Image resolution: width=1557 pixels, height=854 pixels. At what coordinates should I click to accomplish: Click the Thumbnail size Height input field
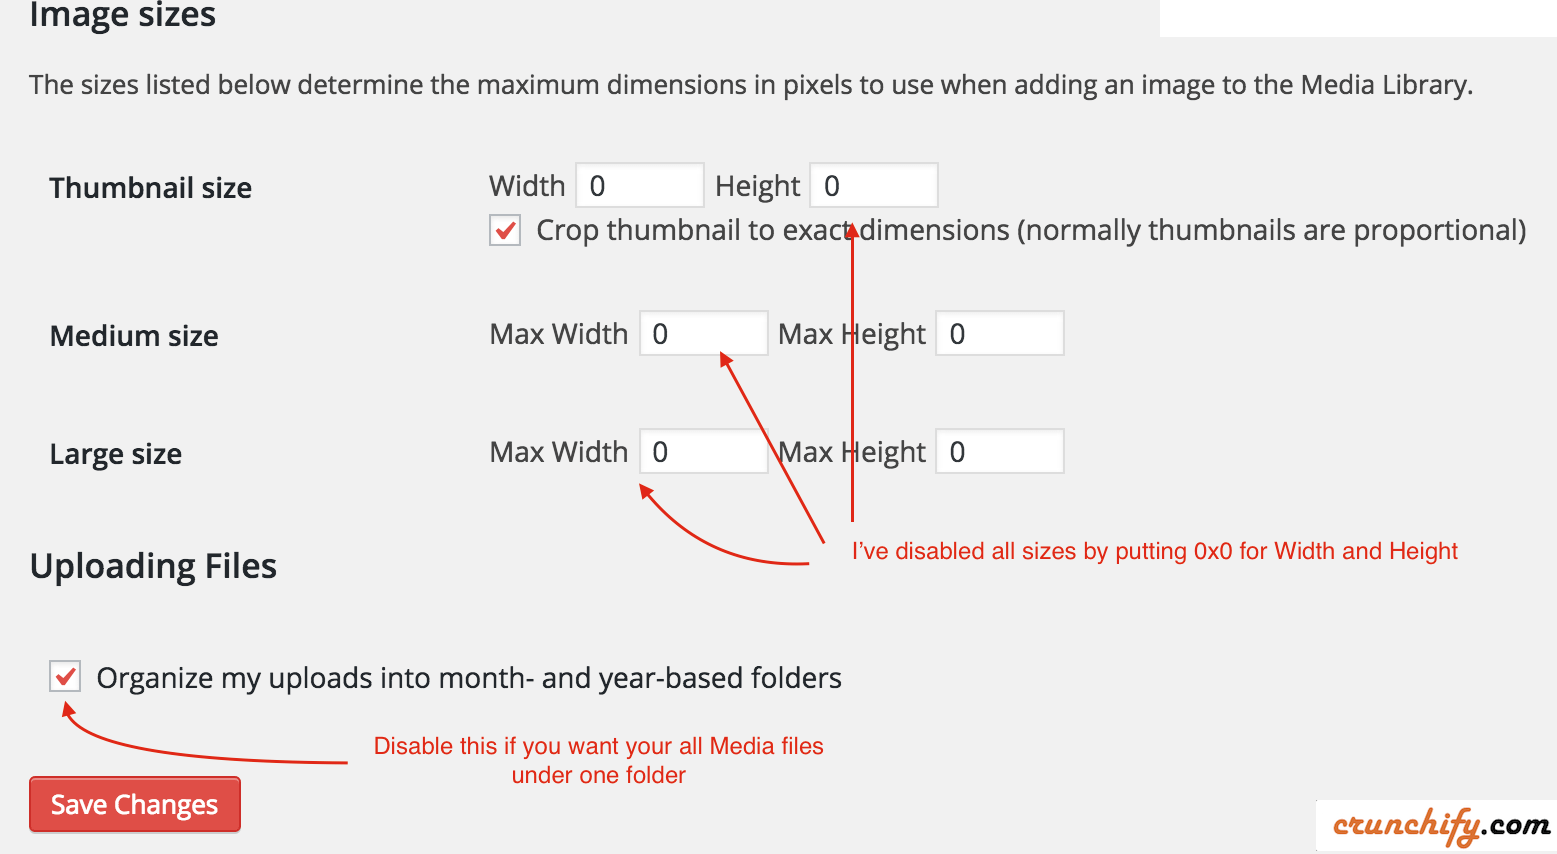pos(874,186)
